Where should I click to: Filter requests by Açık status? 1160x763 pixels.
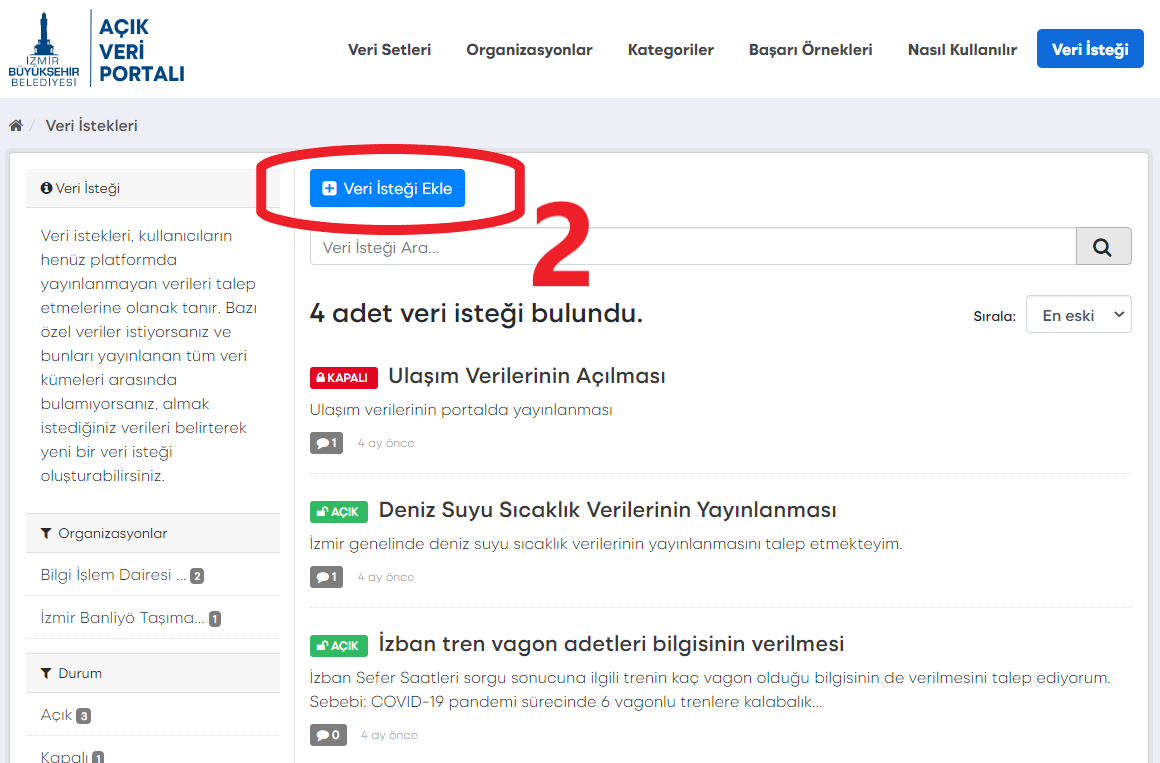[x=57, y=716]
